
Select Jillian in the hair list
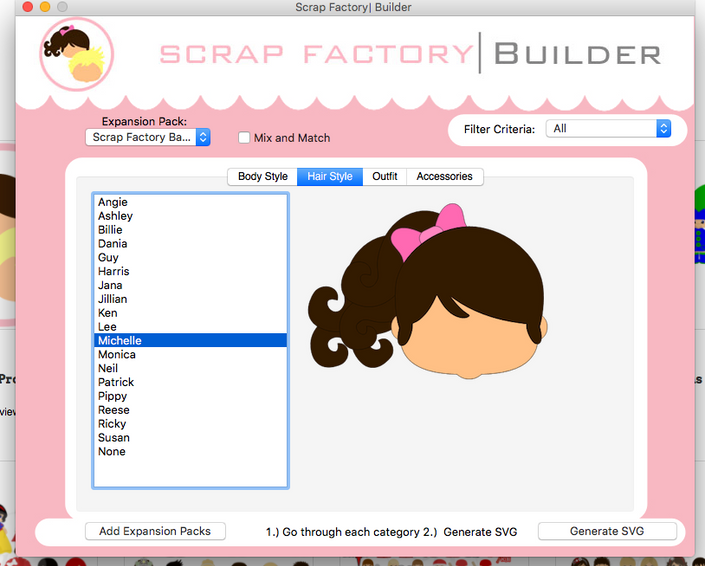coord(190,299)
